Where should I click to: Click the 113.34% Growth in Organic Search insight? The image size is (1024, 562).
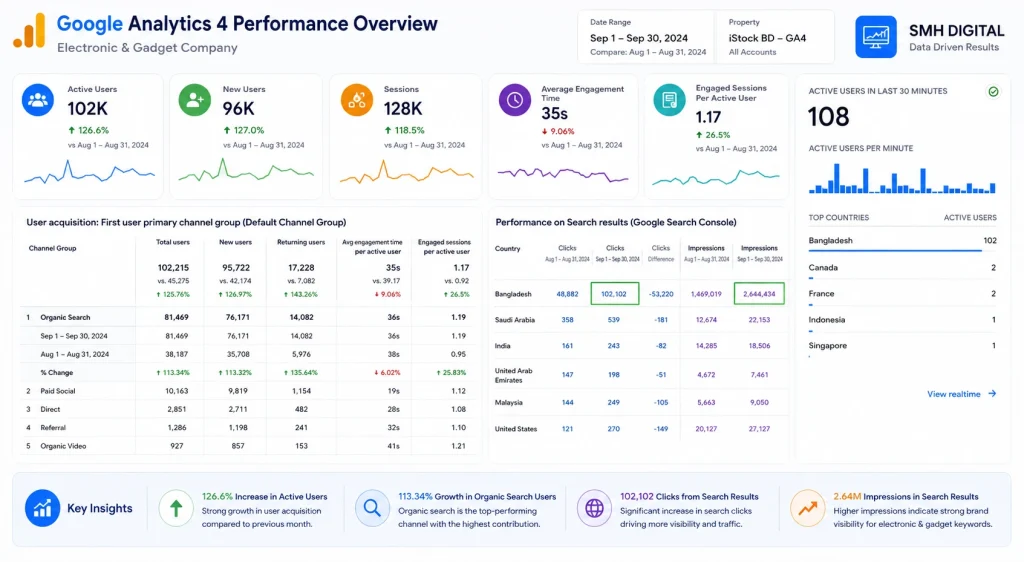[477, 496]
